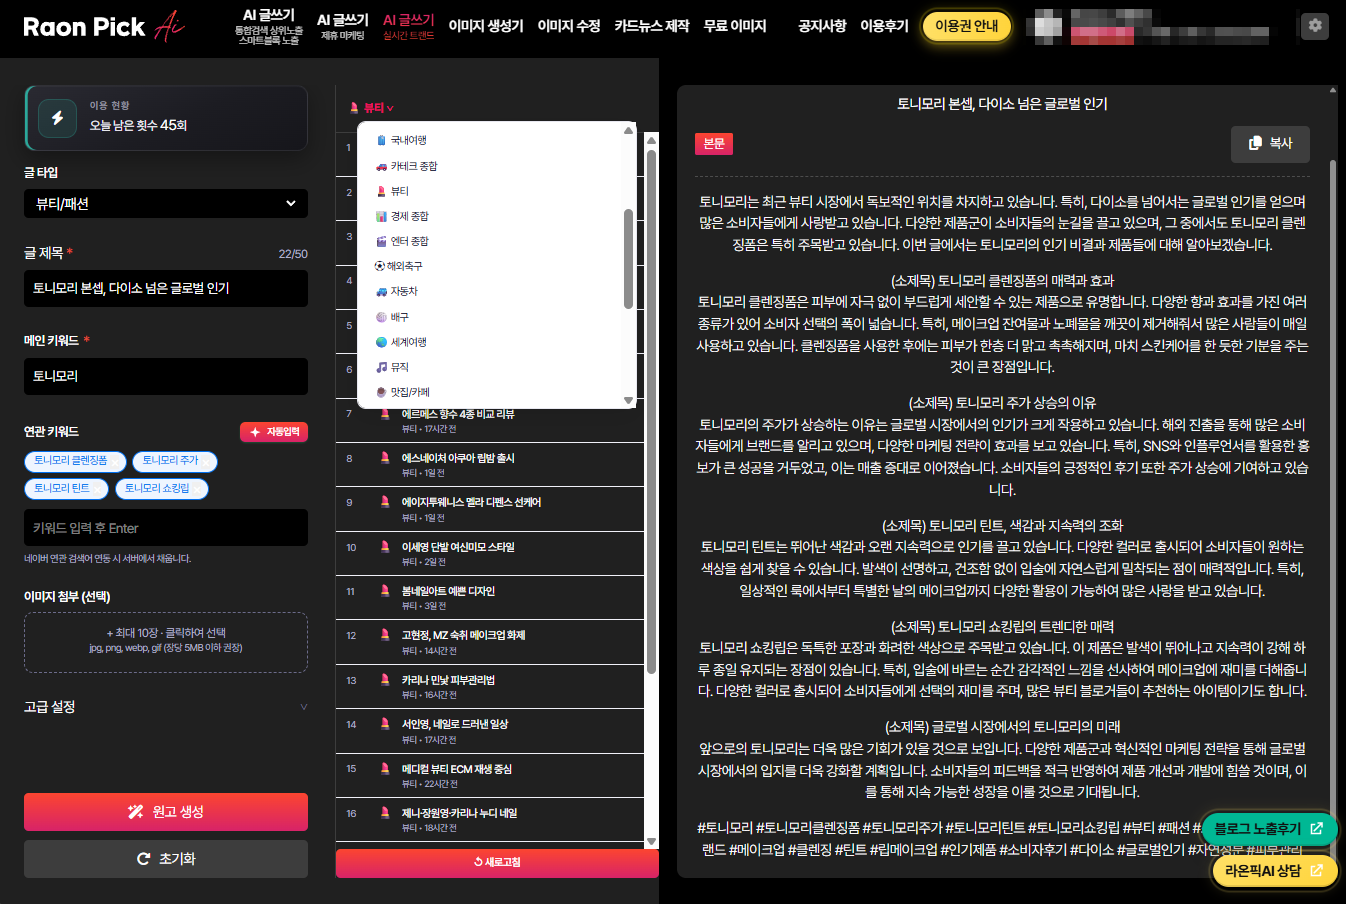Focus the 키워드 입력 후 Enter field
The height and width of the screenshot is (904, 1346).
[166, 528]
